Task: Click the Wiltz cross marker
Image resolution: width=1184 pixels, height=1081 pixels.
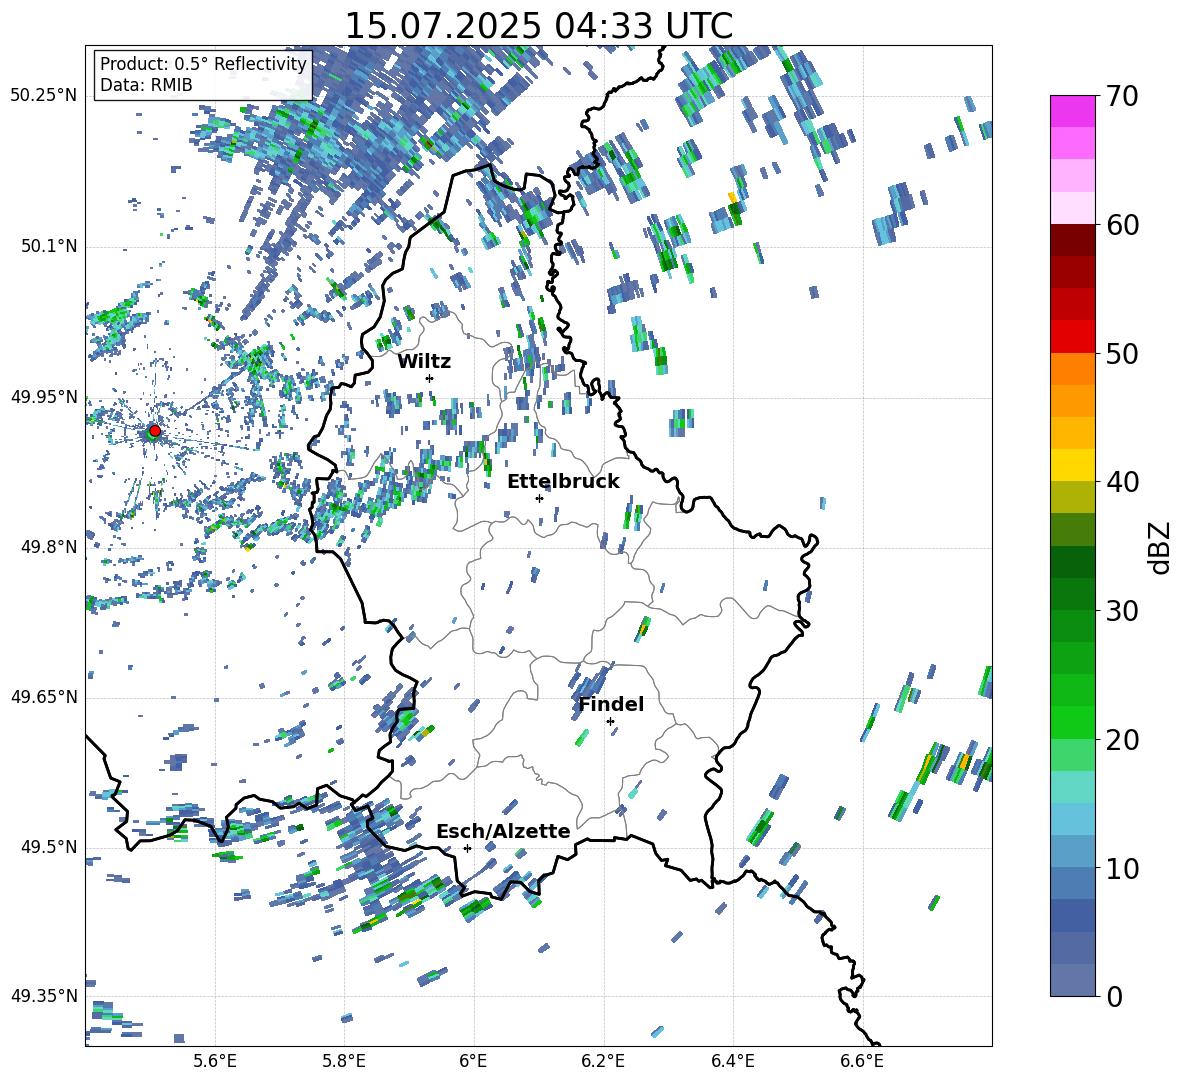Action: click(429, 378)
